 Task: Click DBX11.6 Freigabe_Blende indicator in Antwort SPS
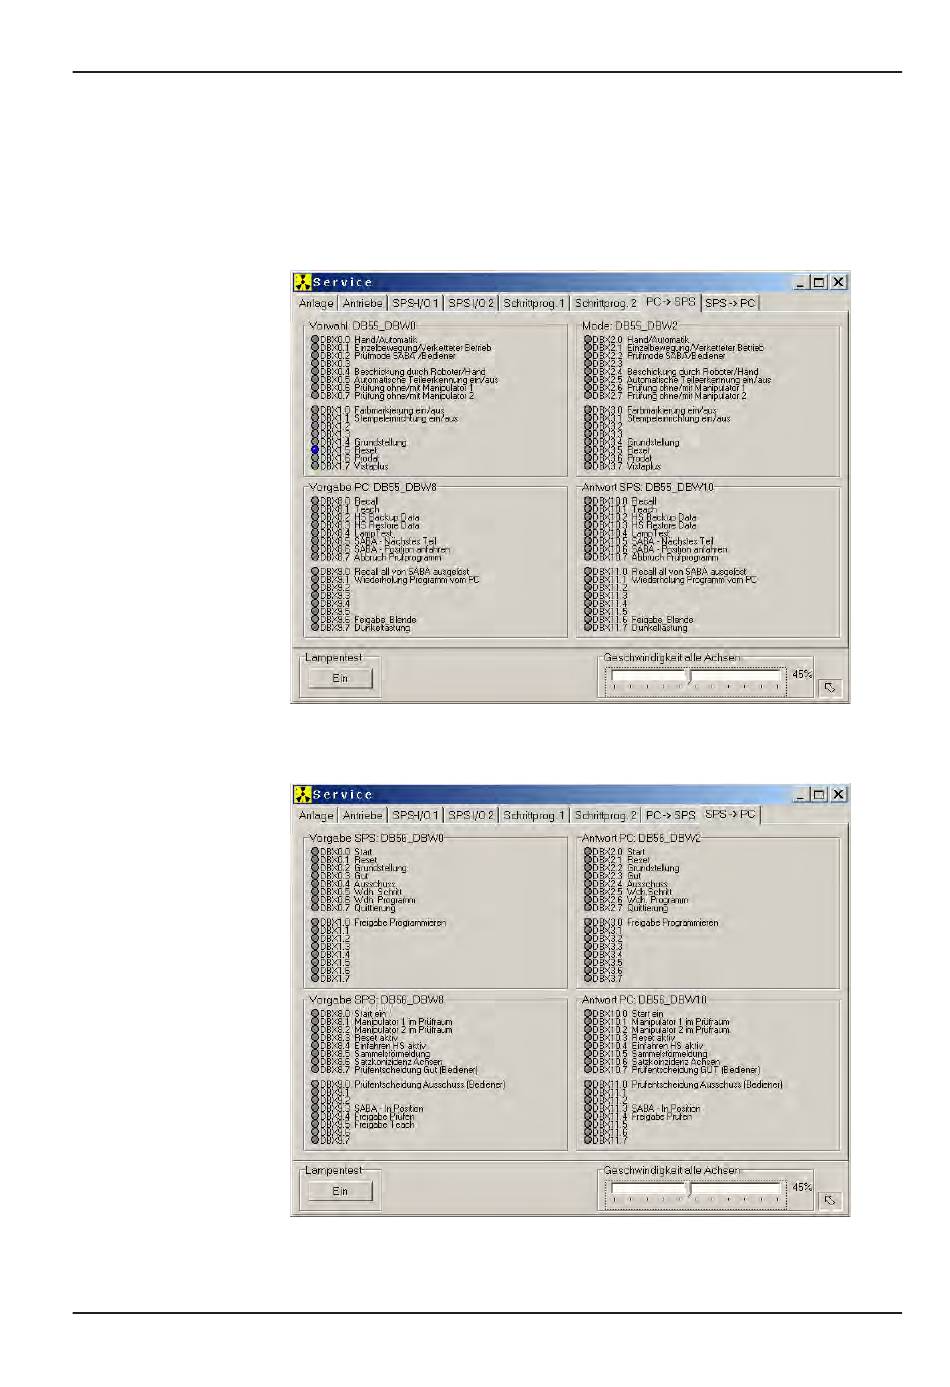point(588,620)
